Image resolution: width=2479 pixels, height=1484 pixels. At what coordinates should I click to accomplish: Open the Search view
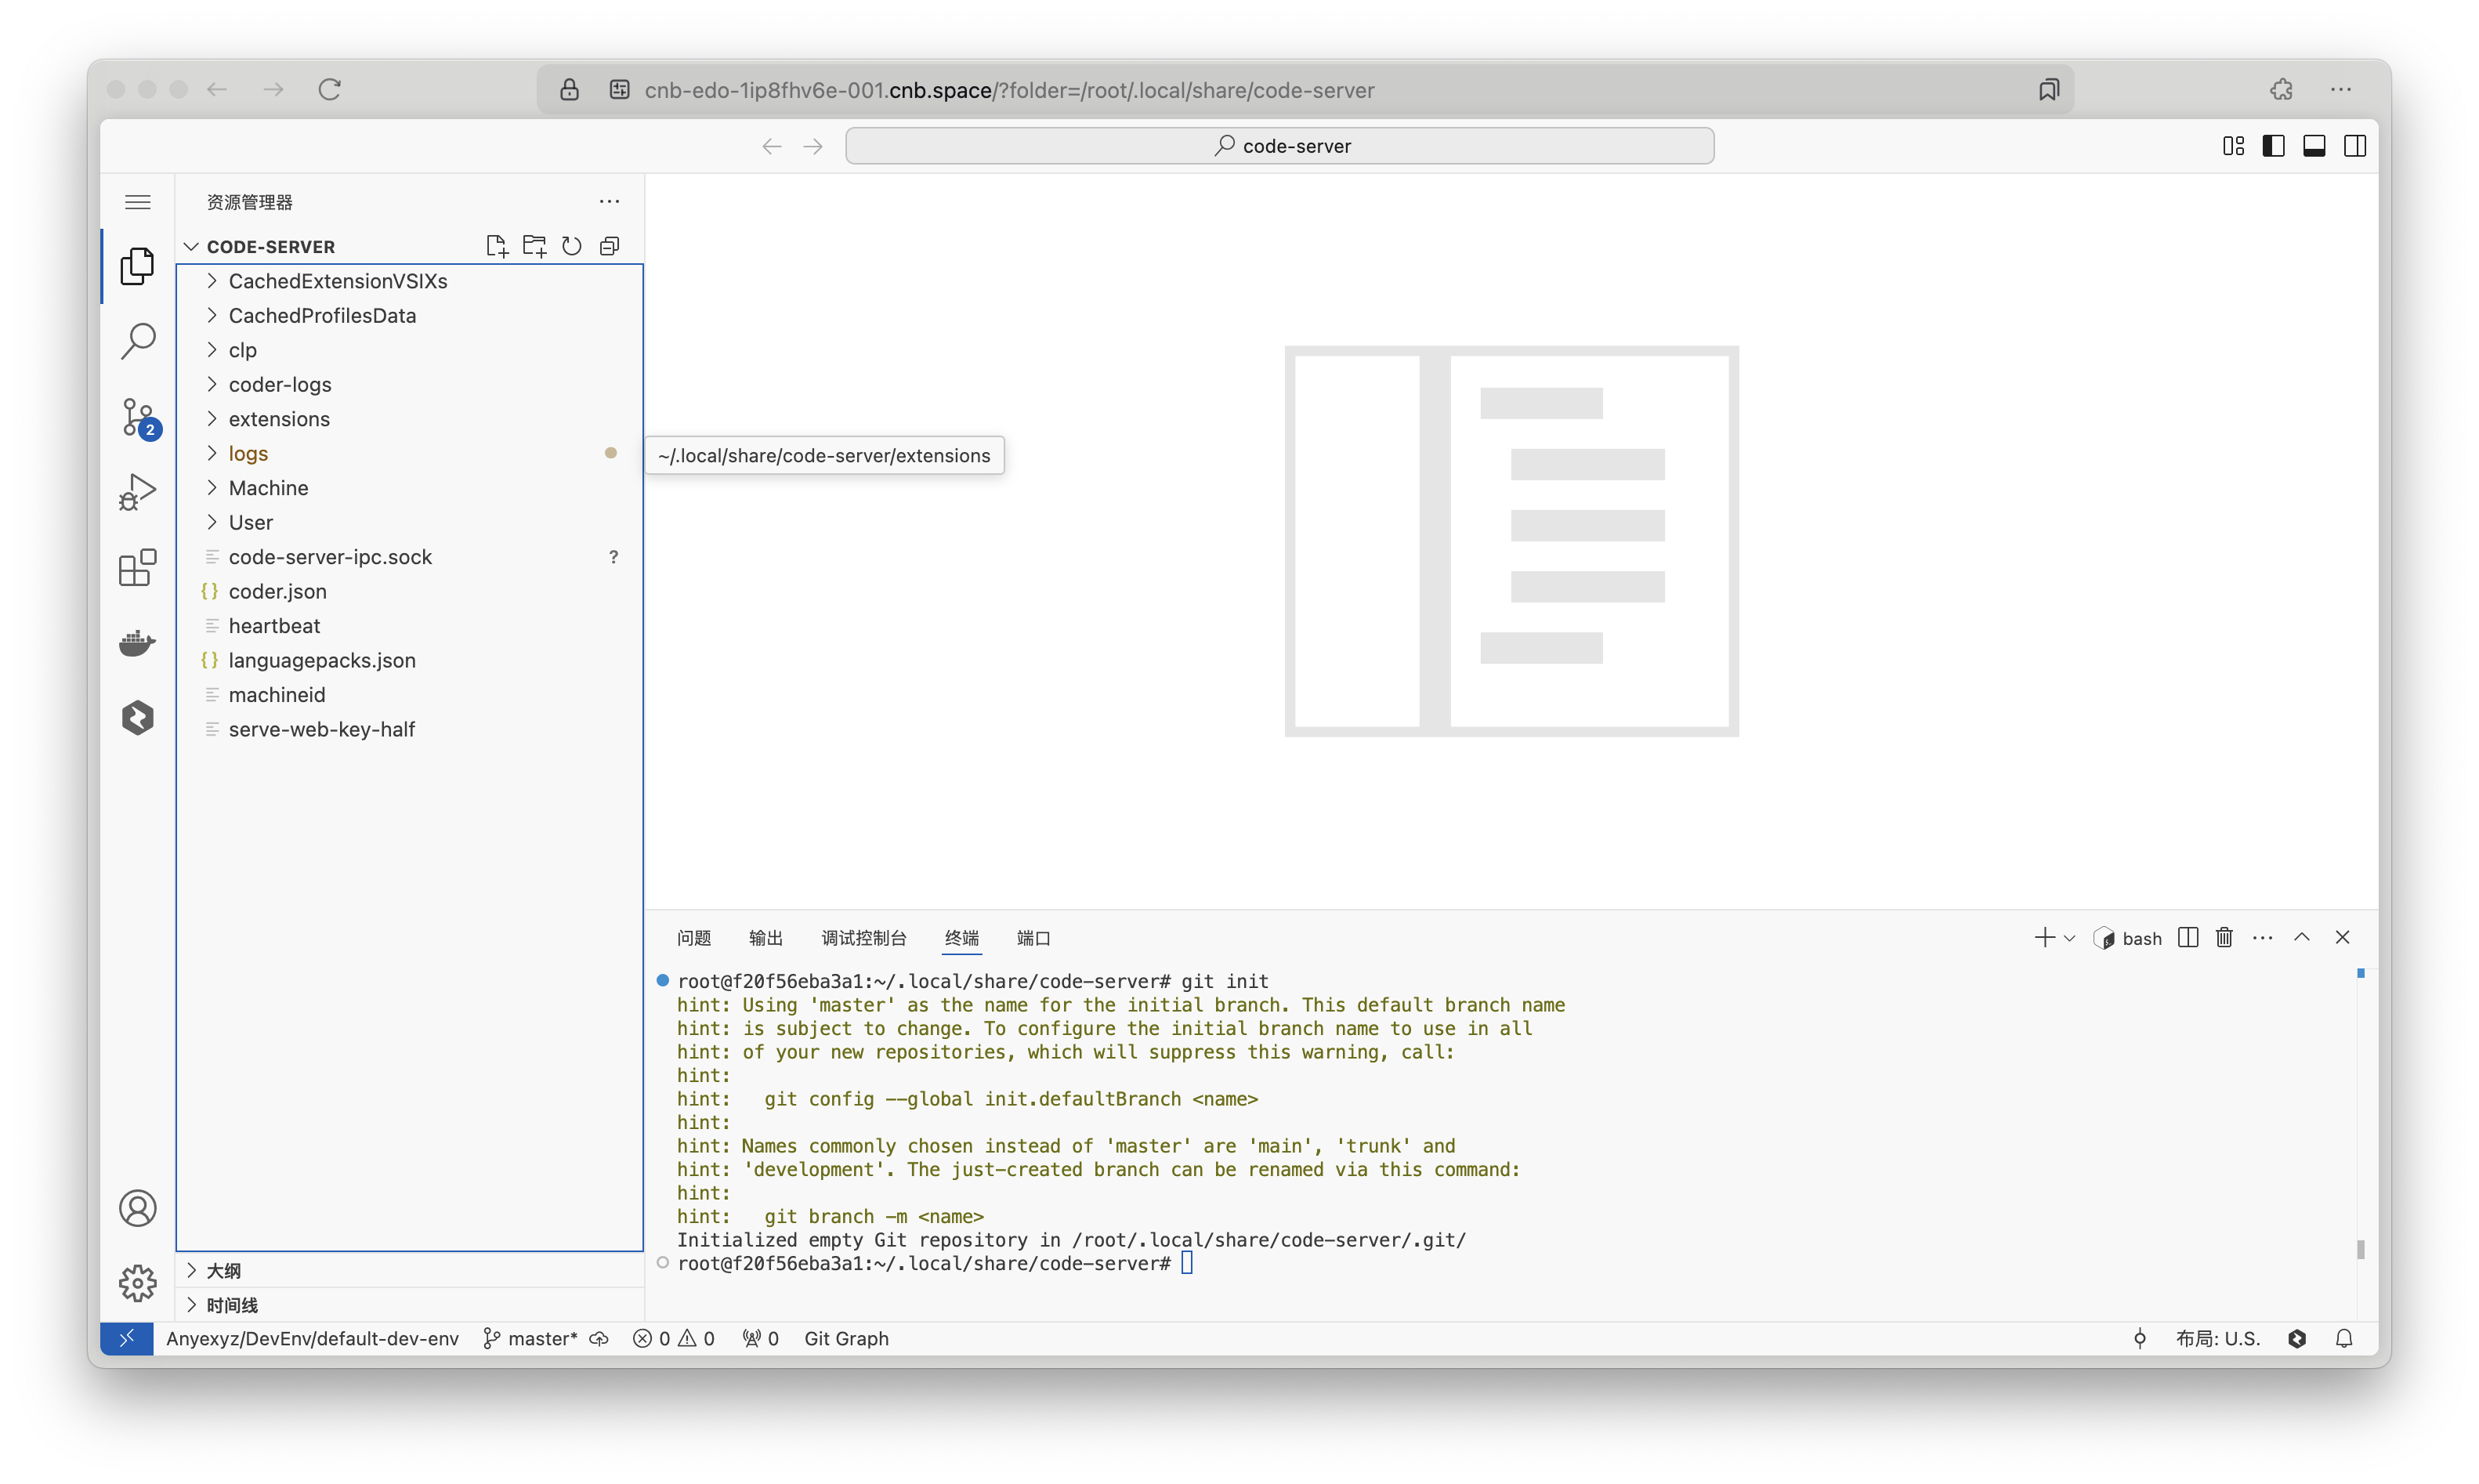coord(137,341)
